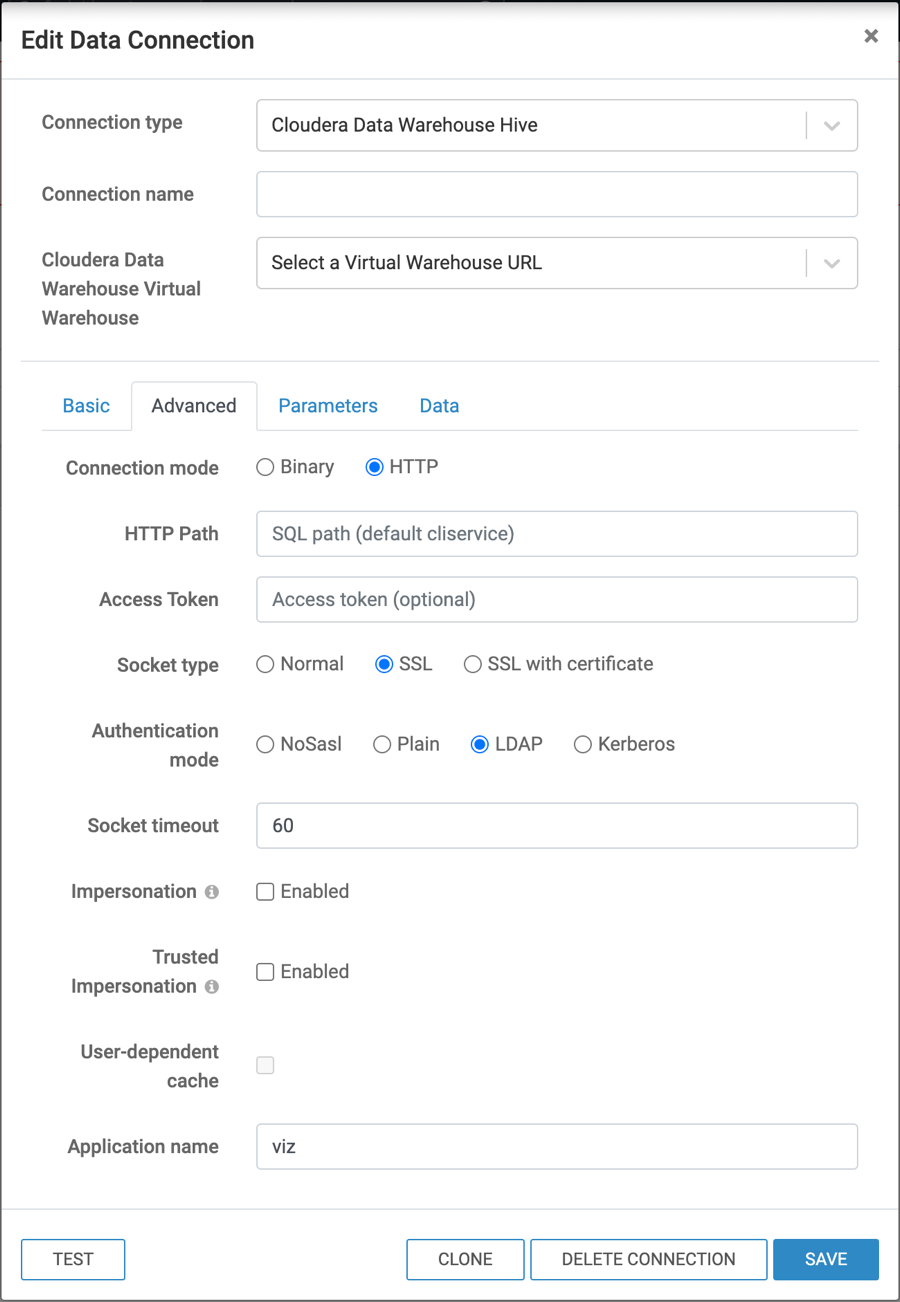Go to the Data tab
The image size is (900, 1302).
pyautogui.click(x=439, y=406)
